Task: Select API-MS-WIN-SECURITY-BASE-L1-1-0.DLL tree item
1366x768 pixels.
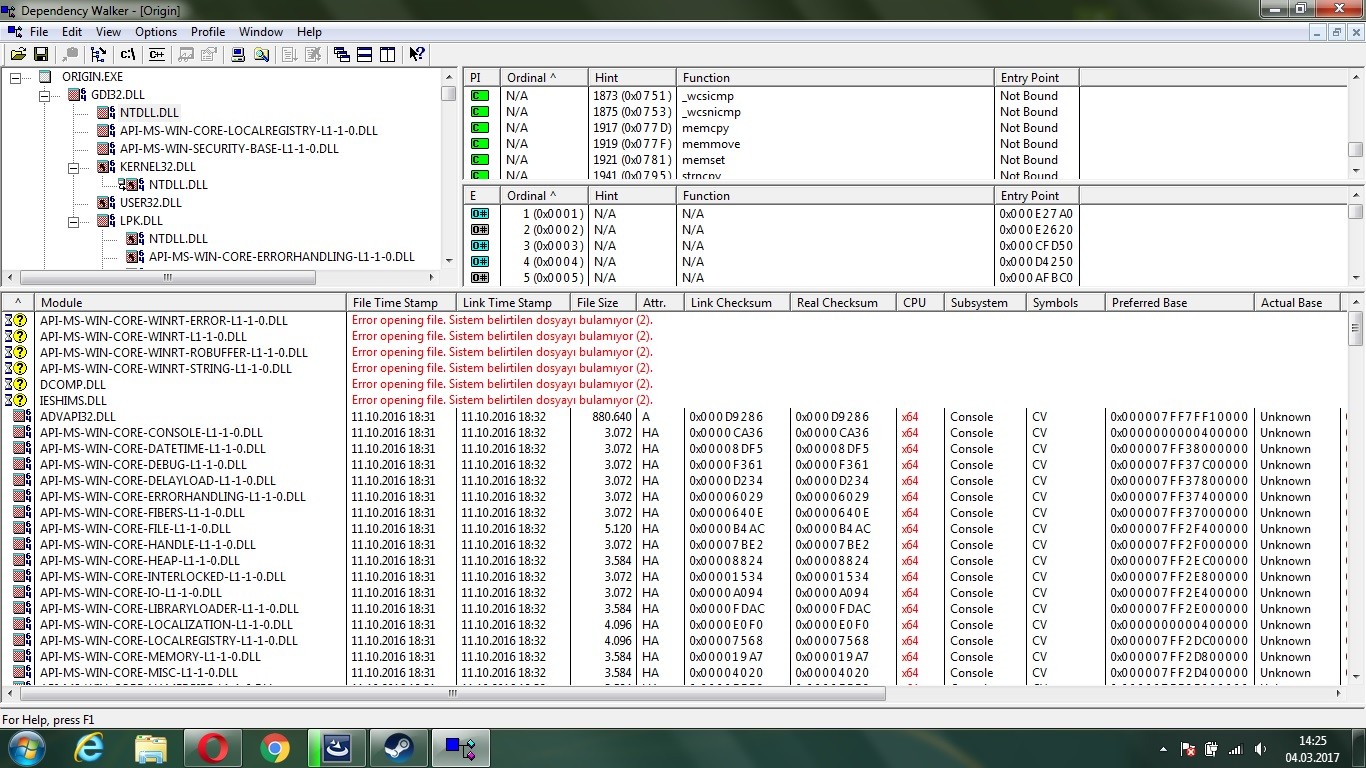Action: [x=229, y=149]
